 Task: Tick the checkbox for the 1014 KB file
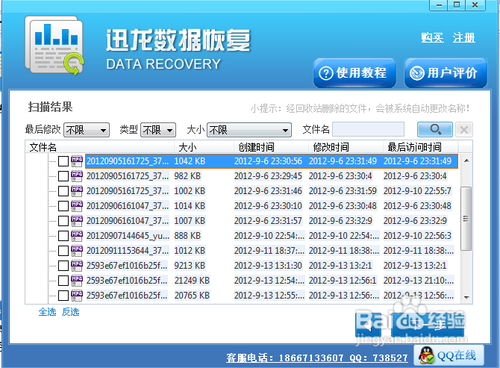pos(63,206)
